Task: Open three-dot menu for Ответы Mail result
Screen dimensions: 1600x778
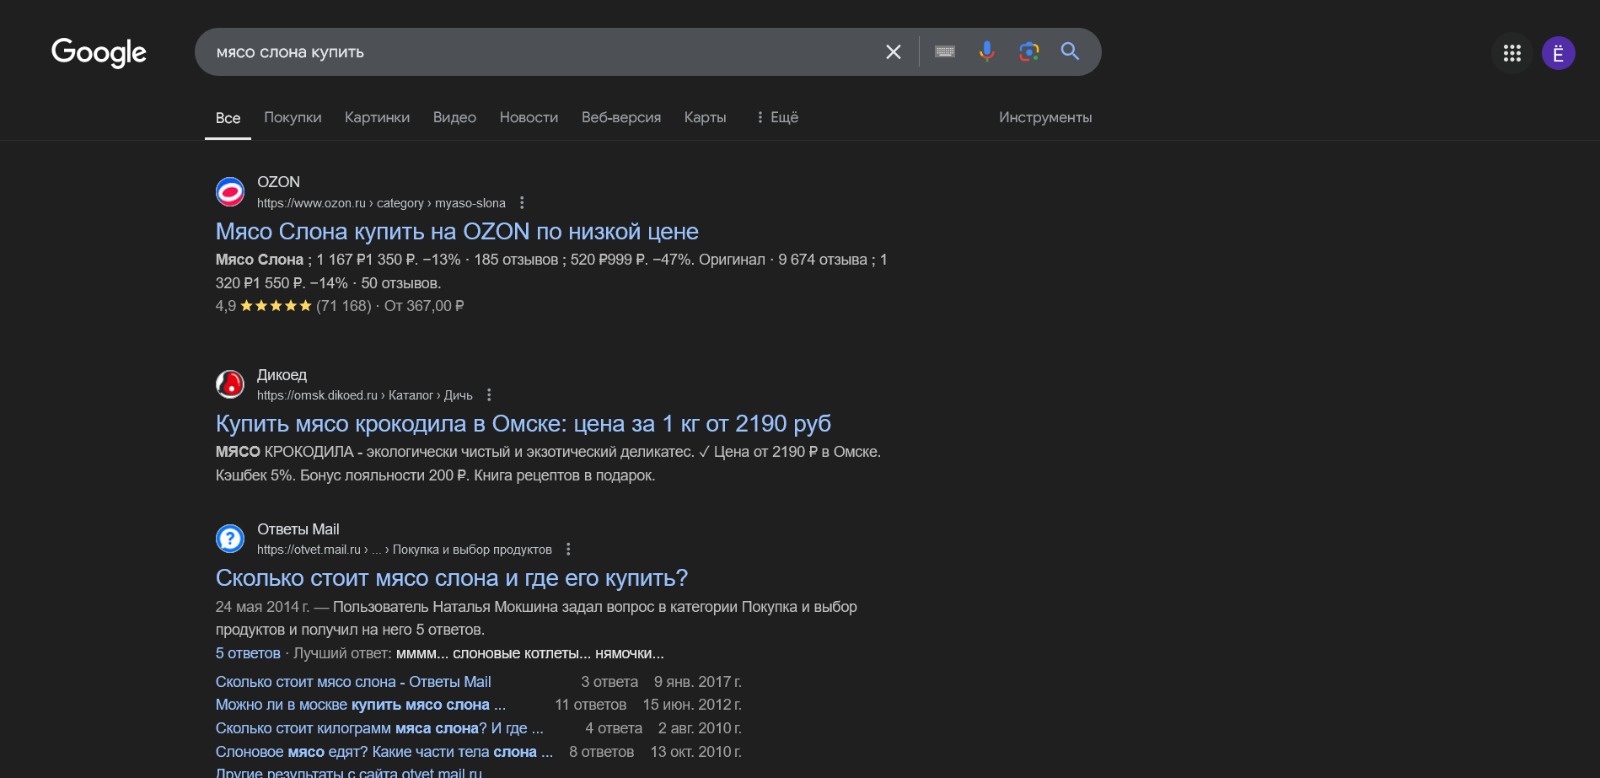Action: [568, 549]
